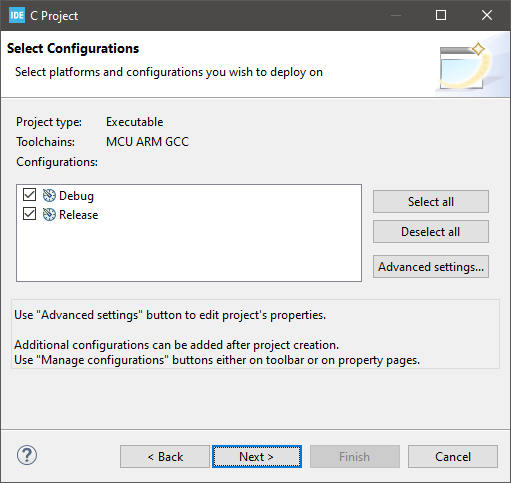Select the Release entry label in list

pyautogui.click(x=79, y=215)
